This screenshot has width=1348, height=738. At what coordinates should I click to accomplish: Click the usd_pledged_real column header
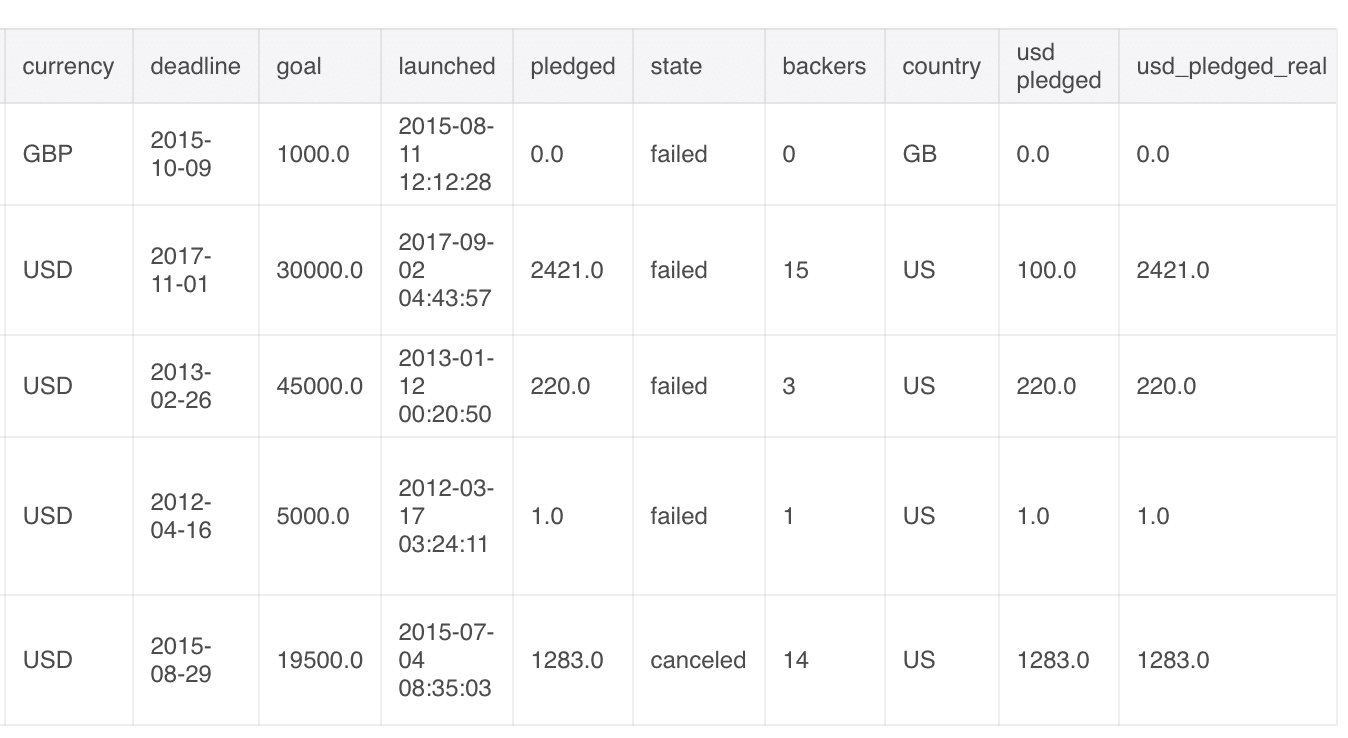click(1231, 66)
